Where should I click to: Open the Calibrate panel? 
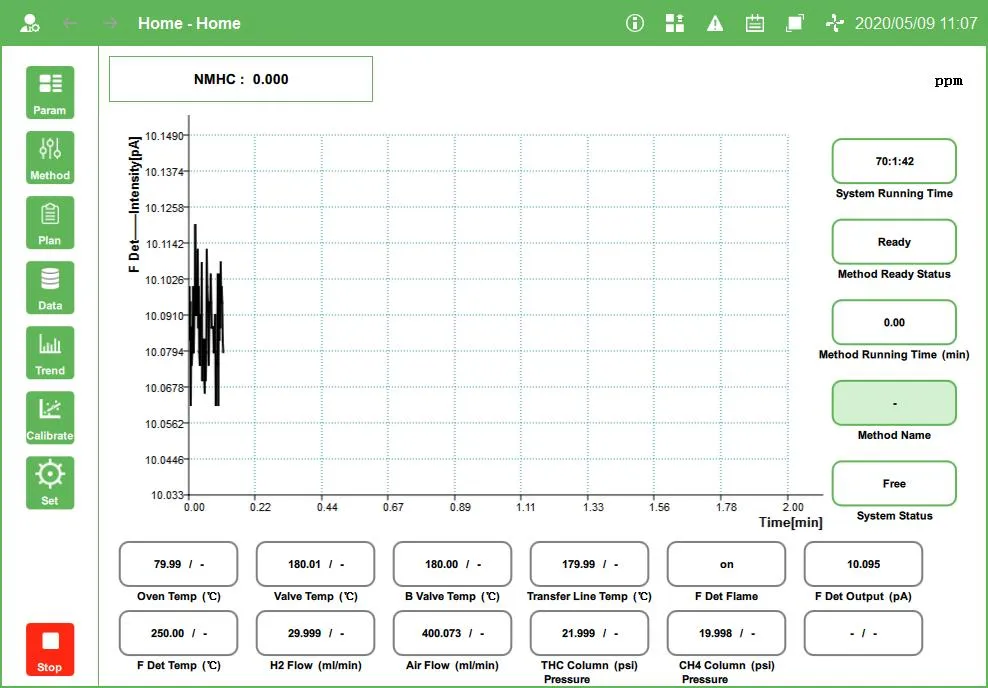[49, 417]
